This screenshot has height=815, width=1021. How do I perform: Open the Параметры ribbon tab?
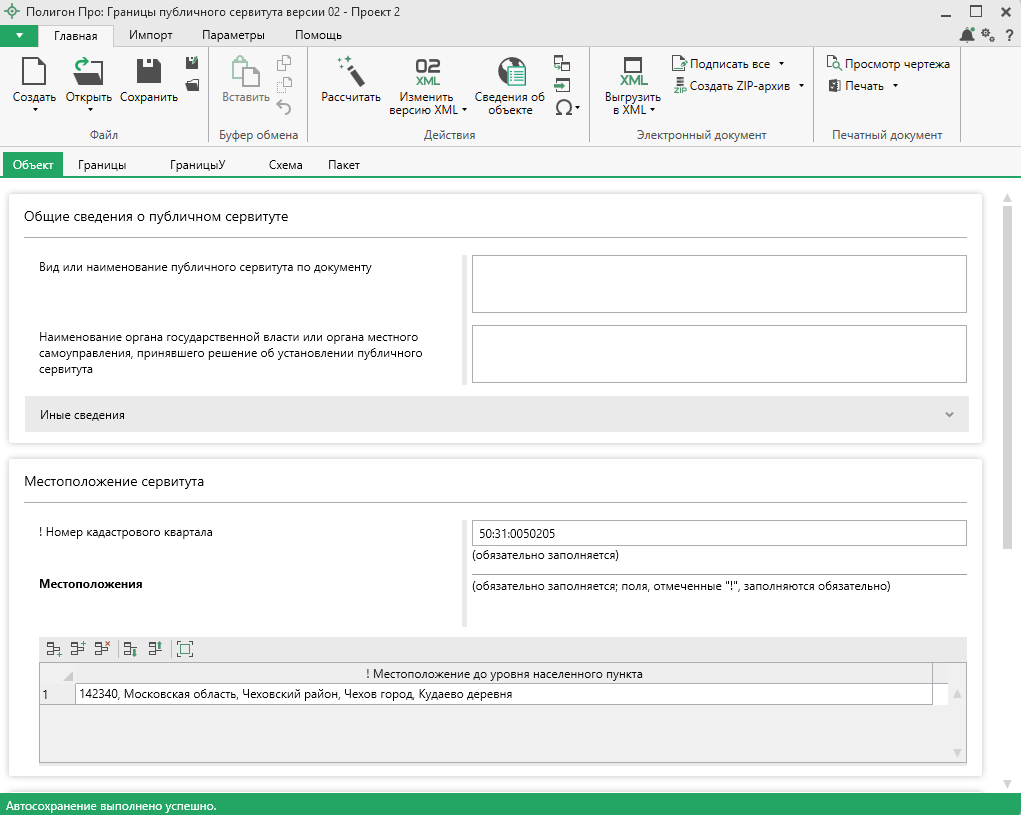tap(233, 35)
